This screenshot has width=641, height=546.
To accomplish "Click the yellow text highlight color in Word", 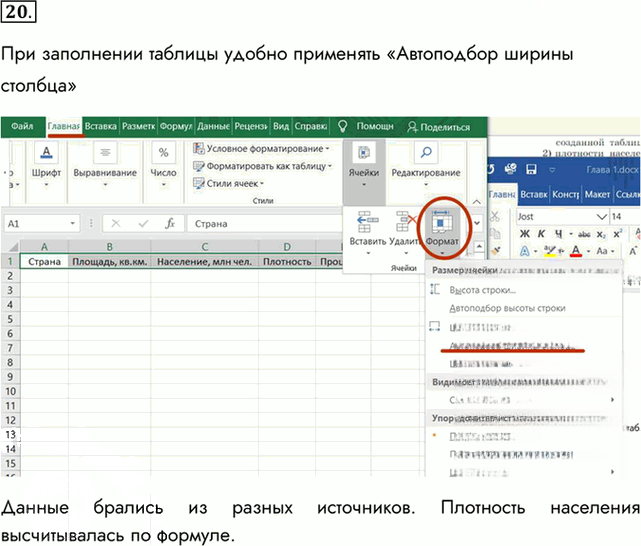I will coord(550,251).
